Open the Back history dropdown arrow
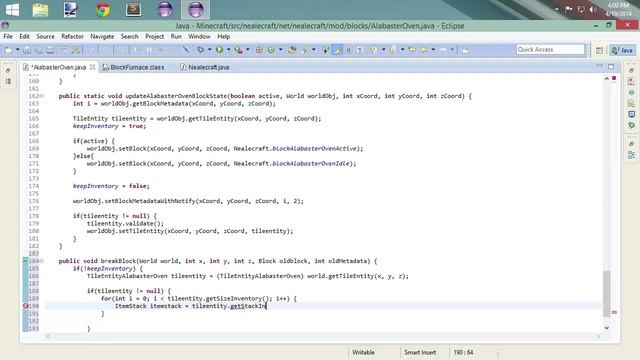640x360 pixels. [433, 50]
